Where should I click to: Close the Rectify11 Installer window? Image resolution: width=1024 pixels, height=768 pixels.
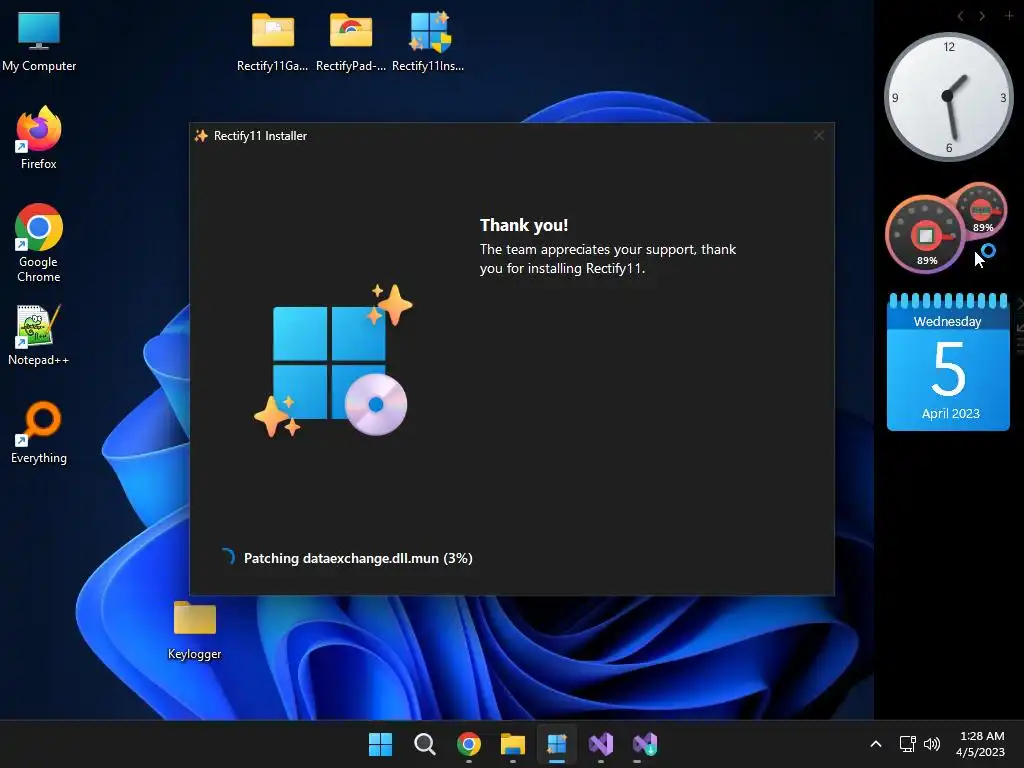click(x=818, y=135)
